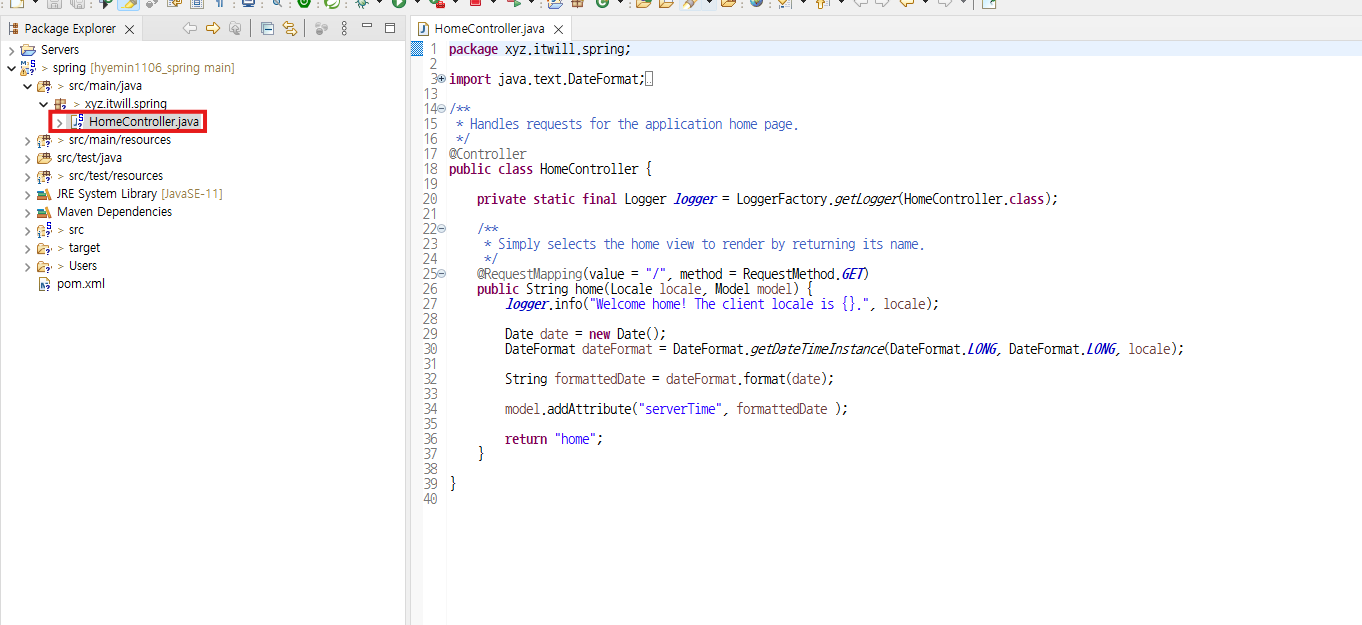The height and width of the screenshot is (625, 1362).
Task: Select the target folder entry
Action: tap(84, 248)
